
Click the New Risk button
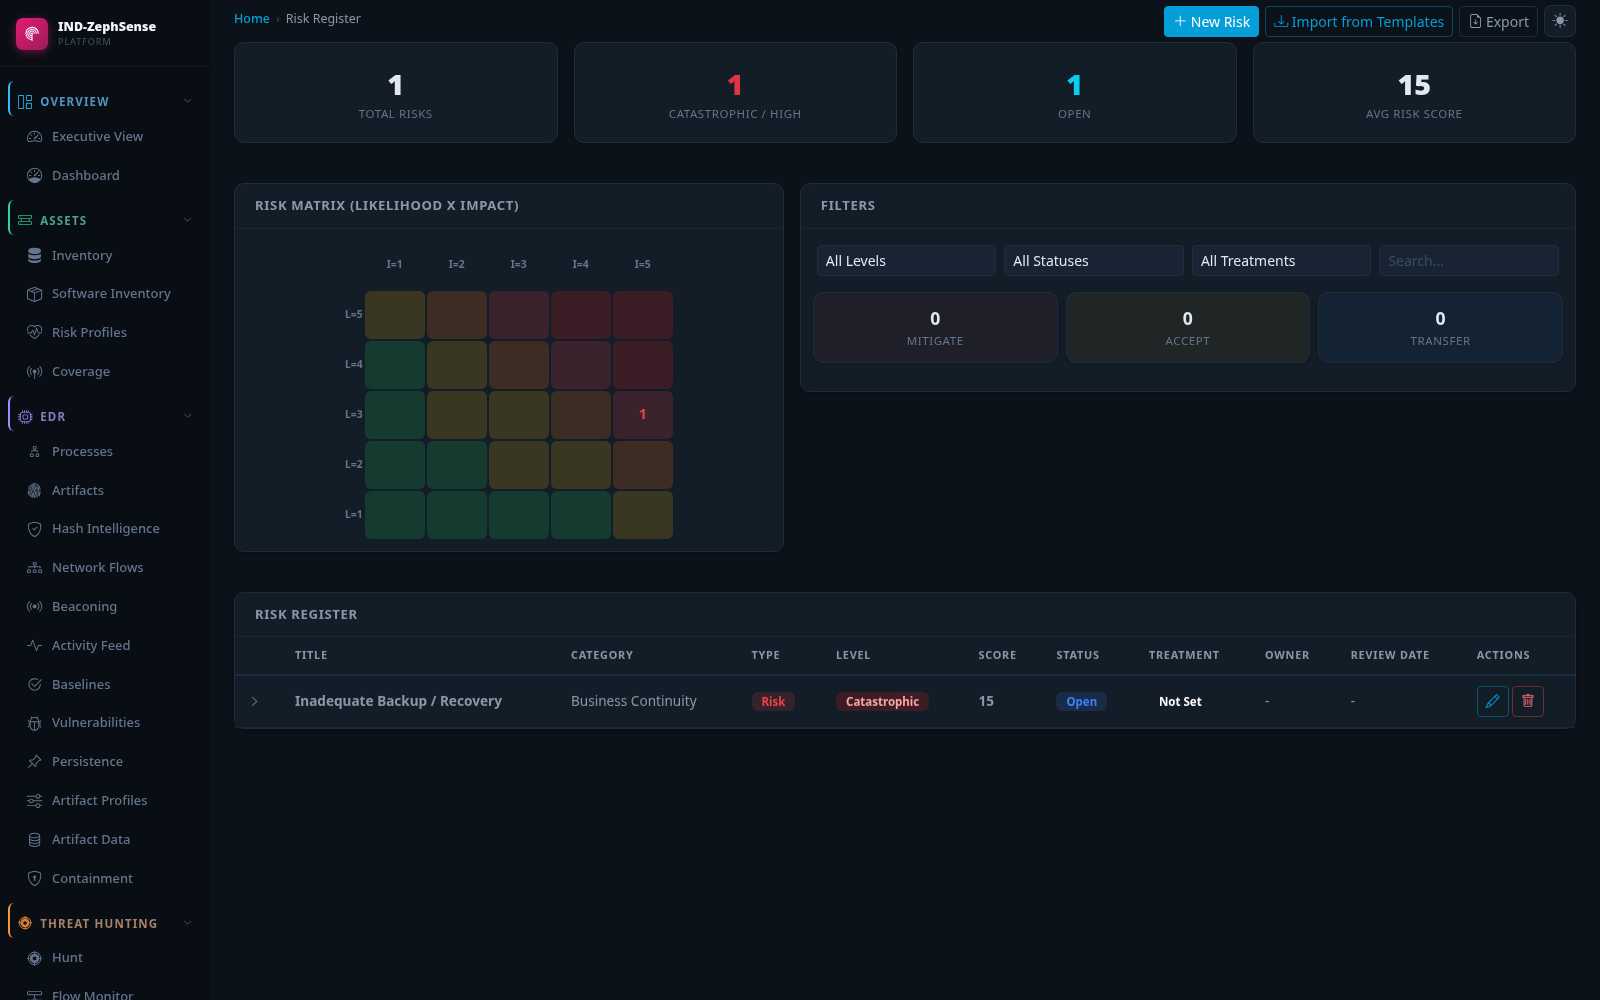[x=1211, y=22]
